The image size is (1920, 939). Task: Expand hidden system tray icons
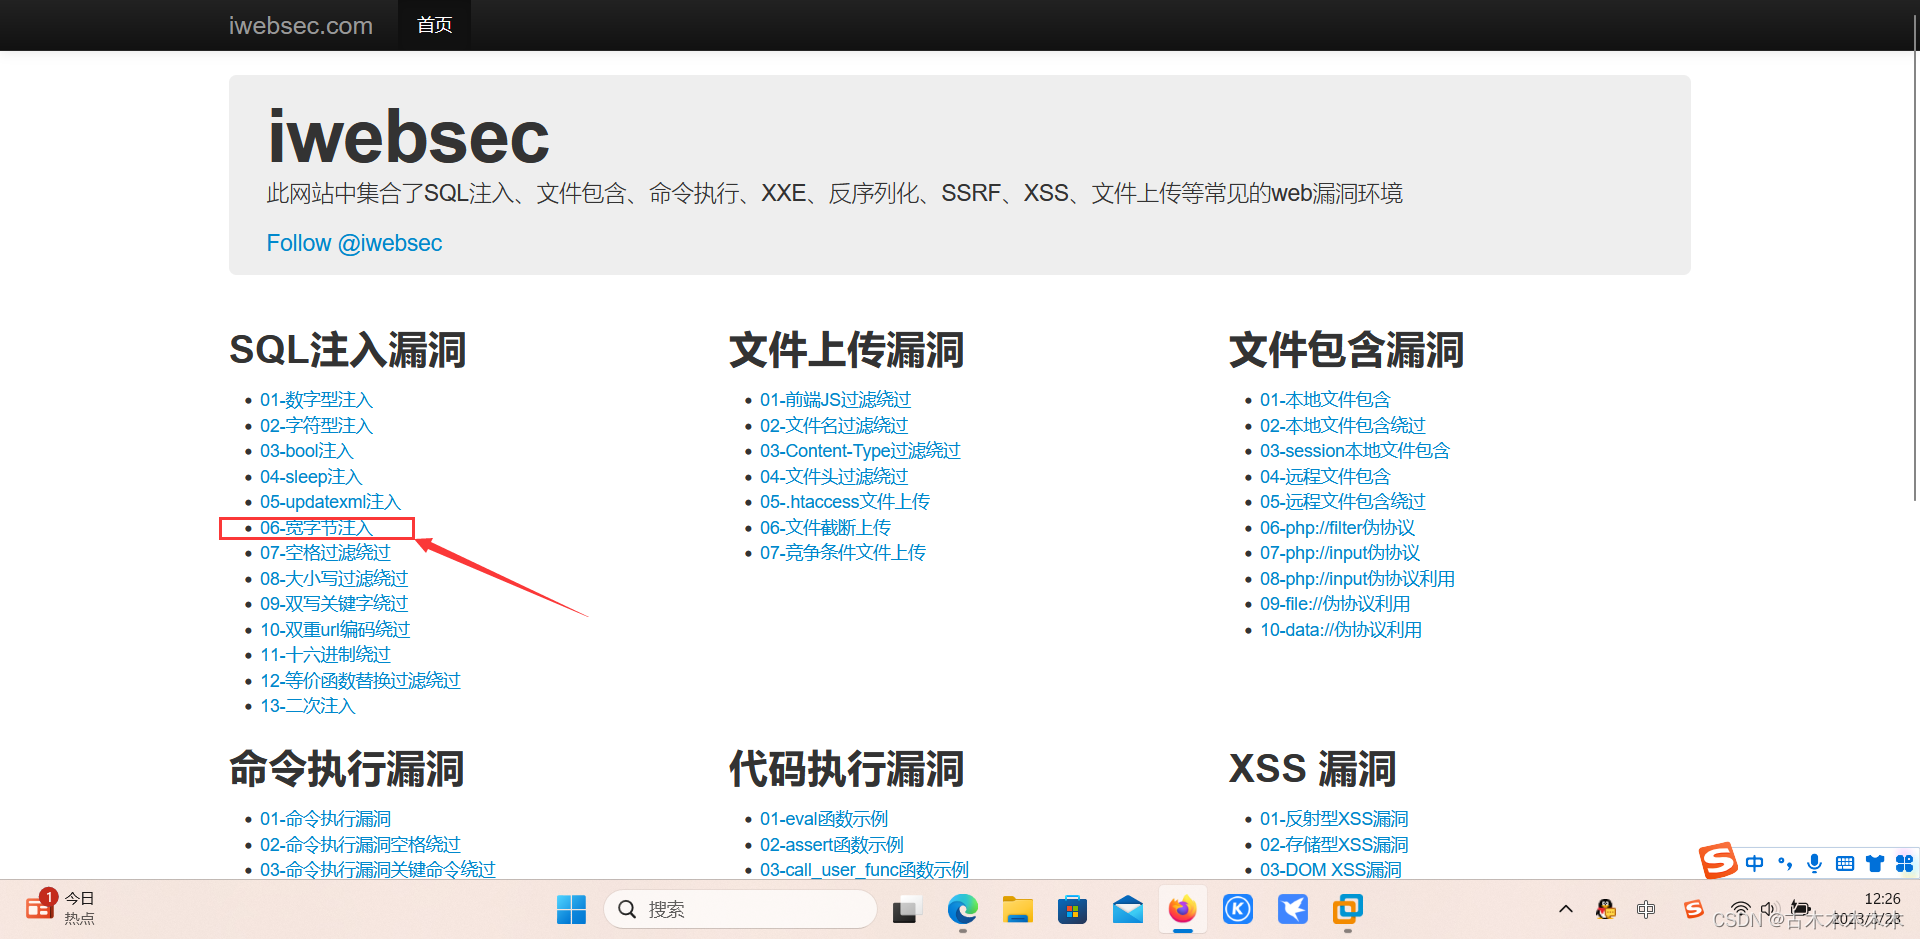[1566, 909]
